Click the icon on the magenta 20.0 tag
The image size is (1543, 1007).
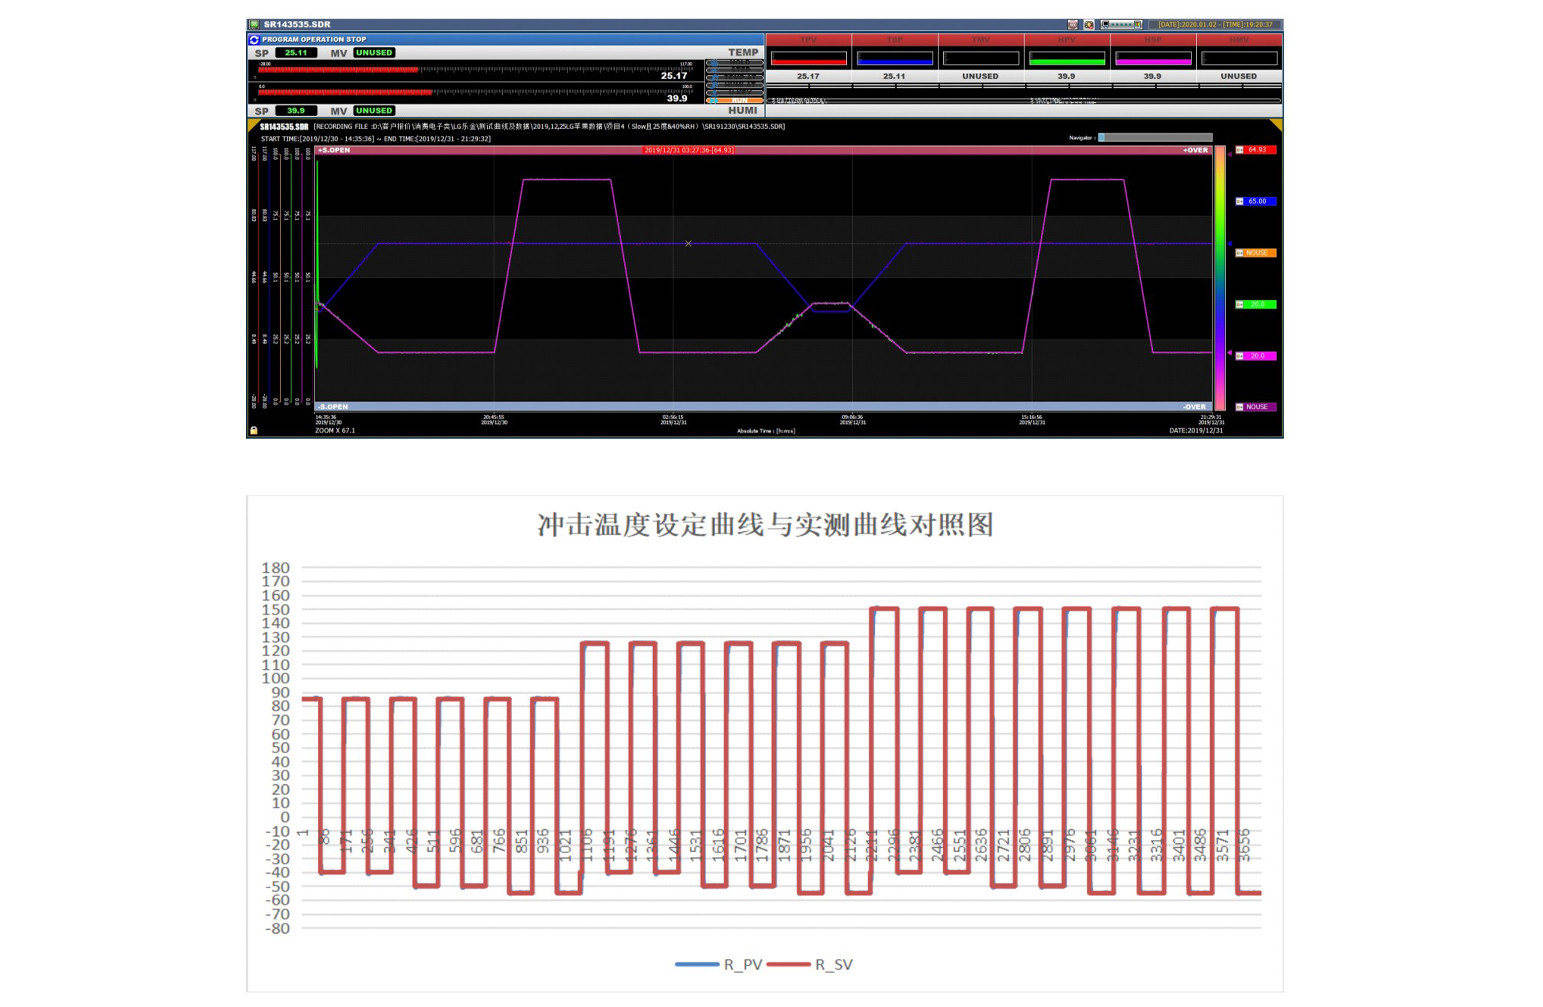(x=1240, y=356)
